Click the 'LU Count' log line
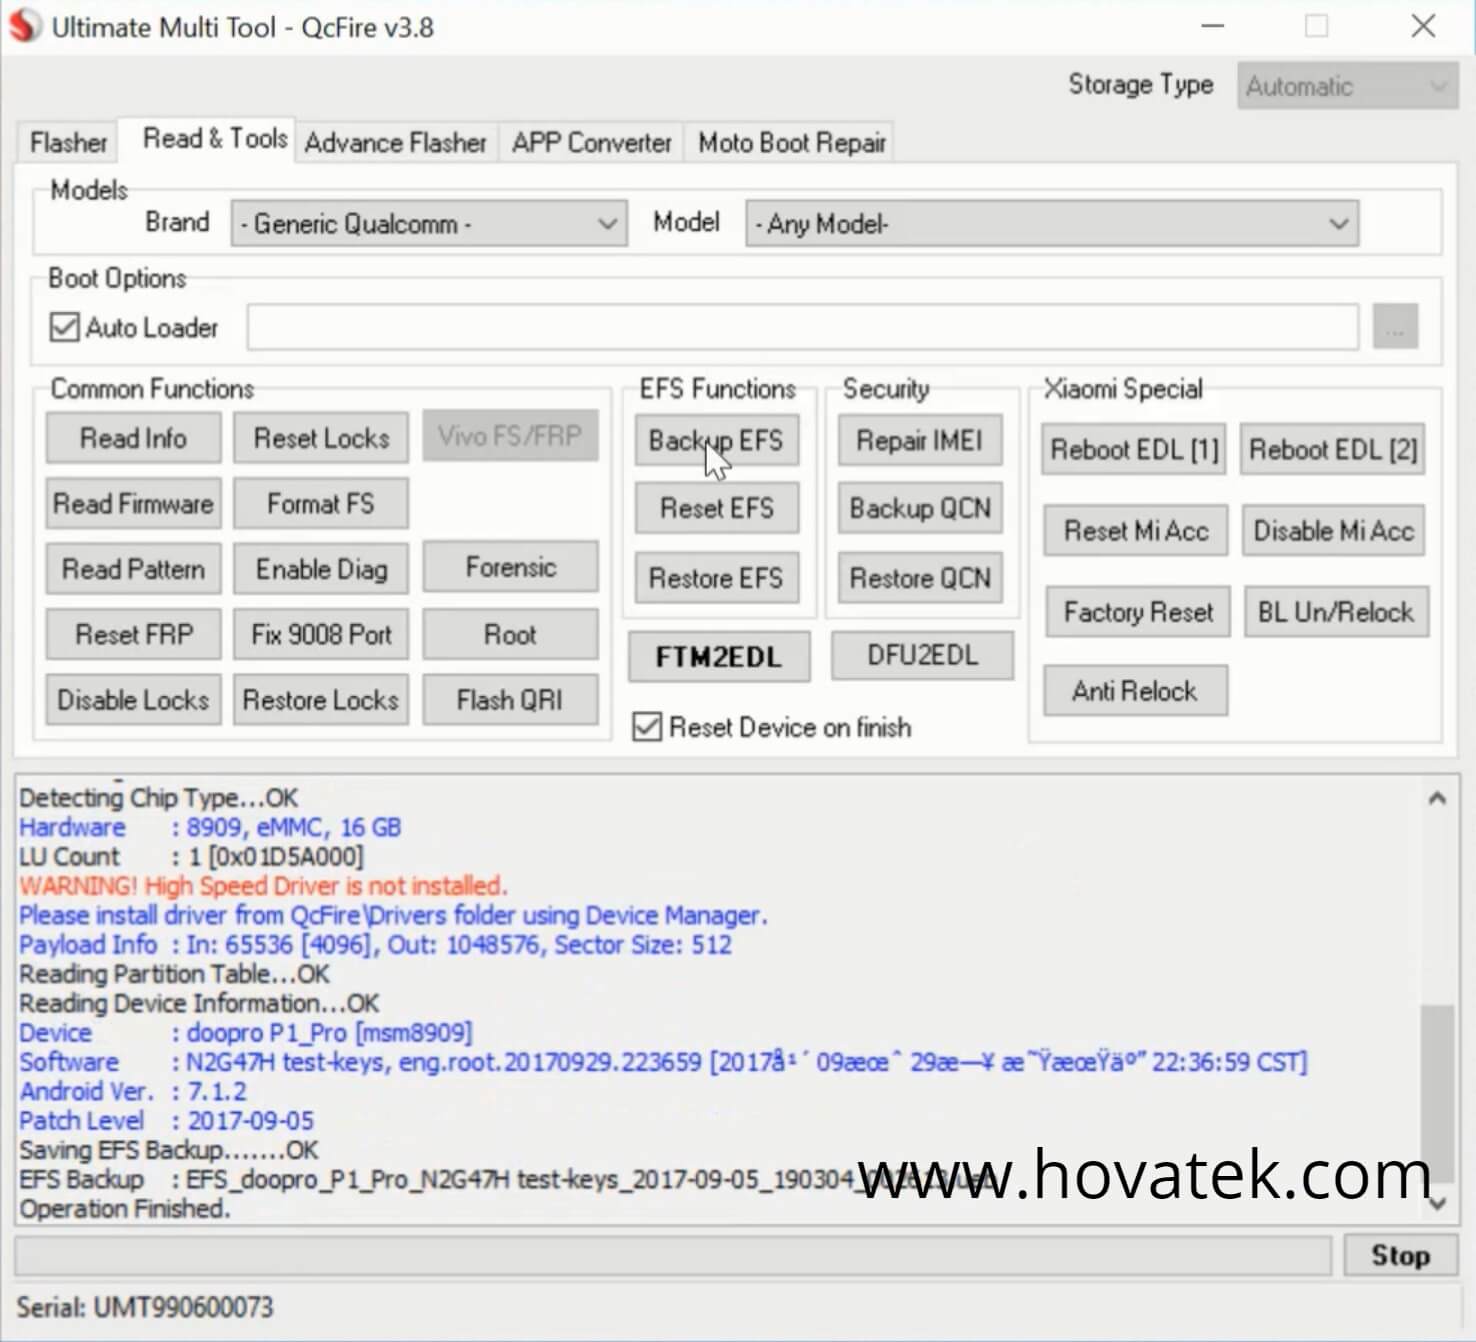This screenshot has height=1342, width=1476. [191, 856]
